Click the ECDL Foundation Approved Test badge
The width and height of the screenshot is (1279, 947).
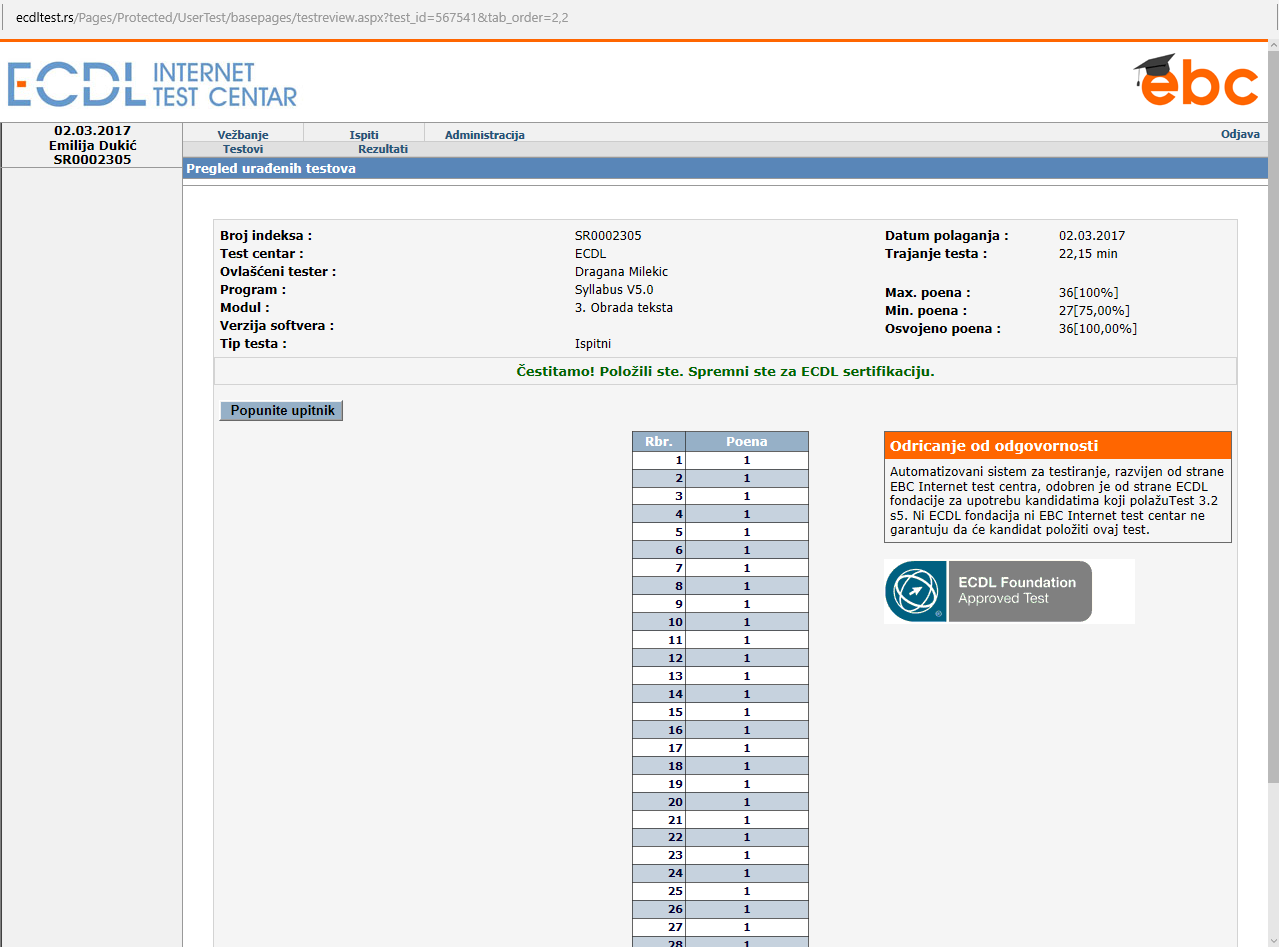(988, 591)
